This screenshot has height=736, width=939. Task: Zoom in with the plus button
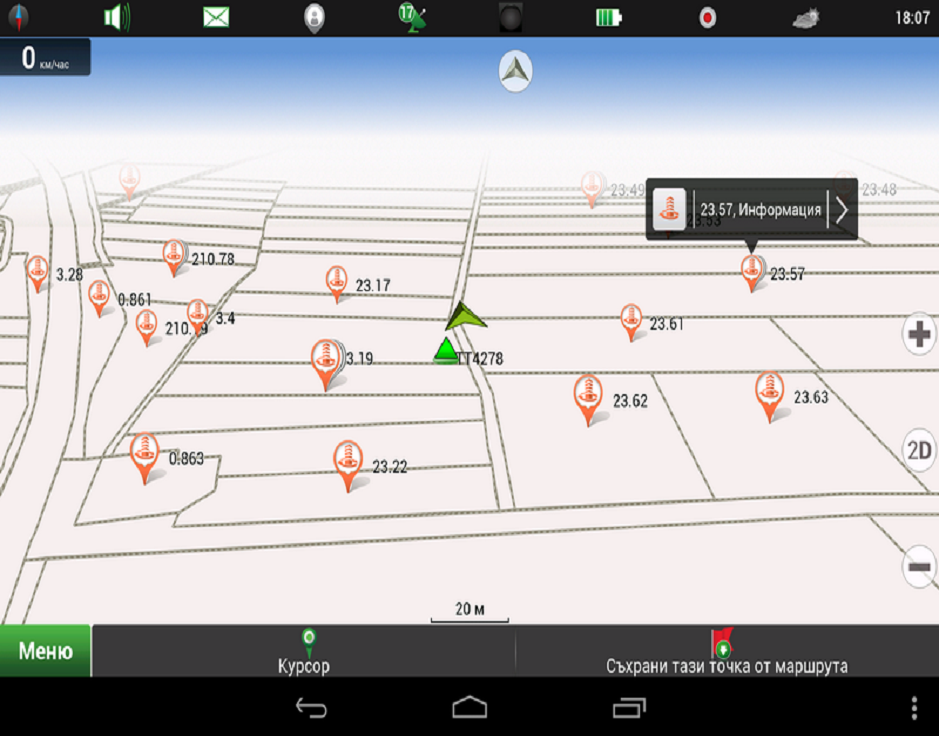919,334
